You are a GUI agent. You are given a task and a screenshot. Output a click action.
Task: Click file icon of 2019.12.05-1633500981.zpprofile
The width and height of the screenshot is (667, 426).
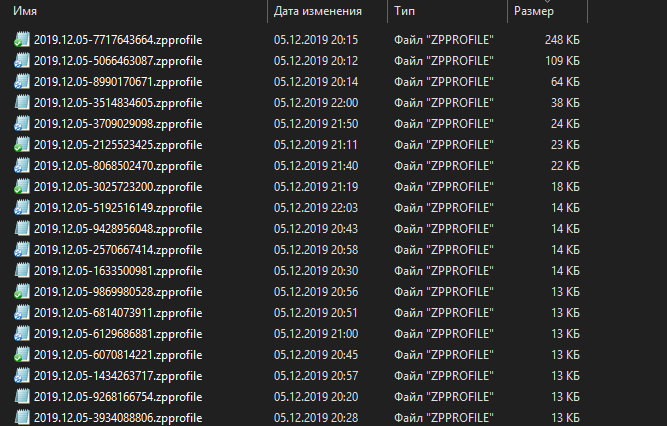pyautogui.click(x=22, y=271)
